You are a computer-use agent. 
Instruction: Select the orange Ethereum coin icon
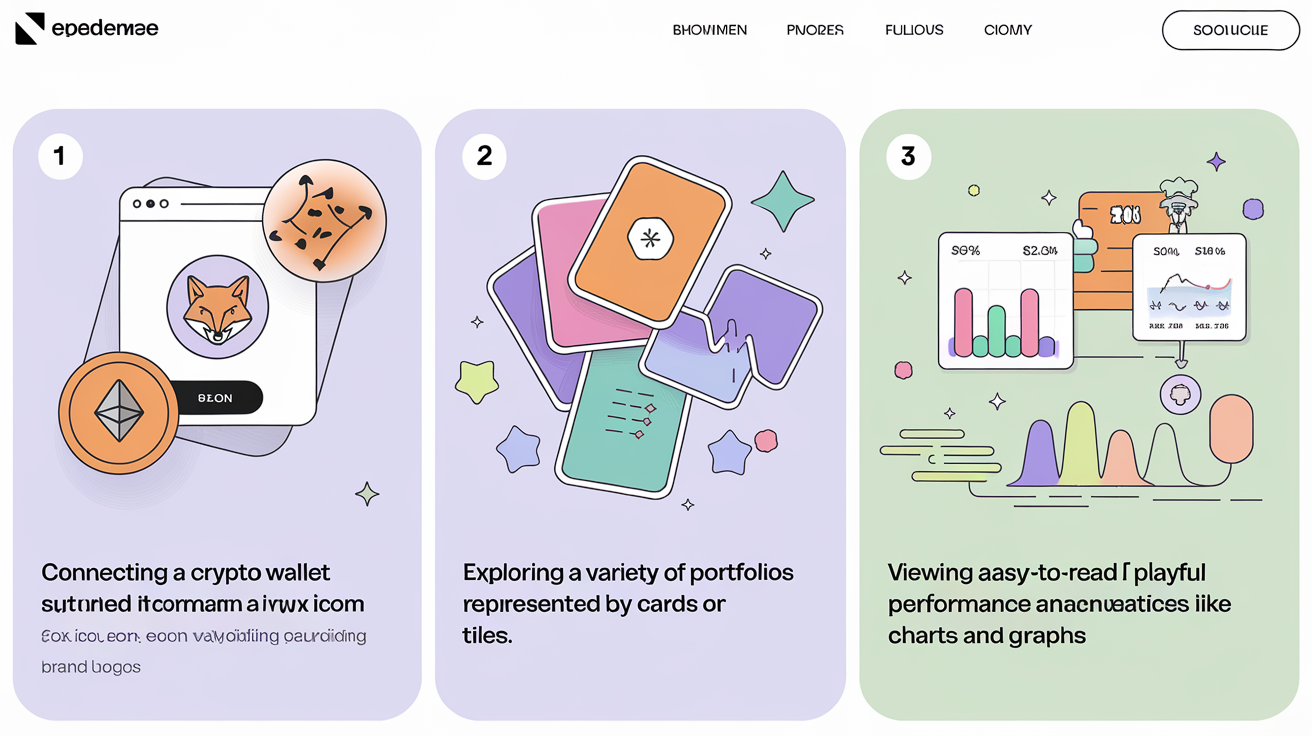pos(118,412)
